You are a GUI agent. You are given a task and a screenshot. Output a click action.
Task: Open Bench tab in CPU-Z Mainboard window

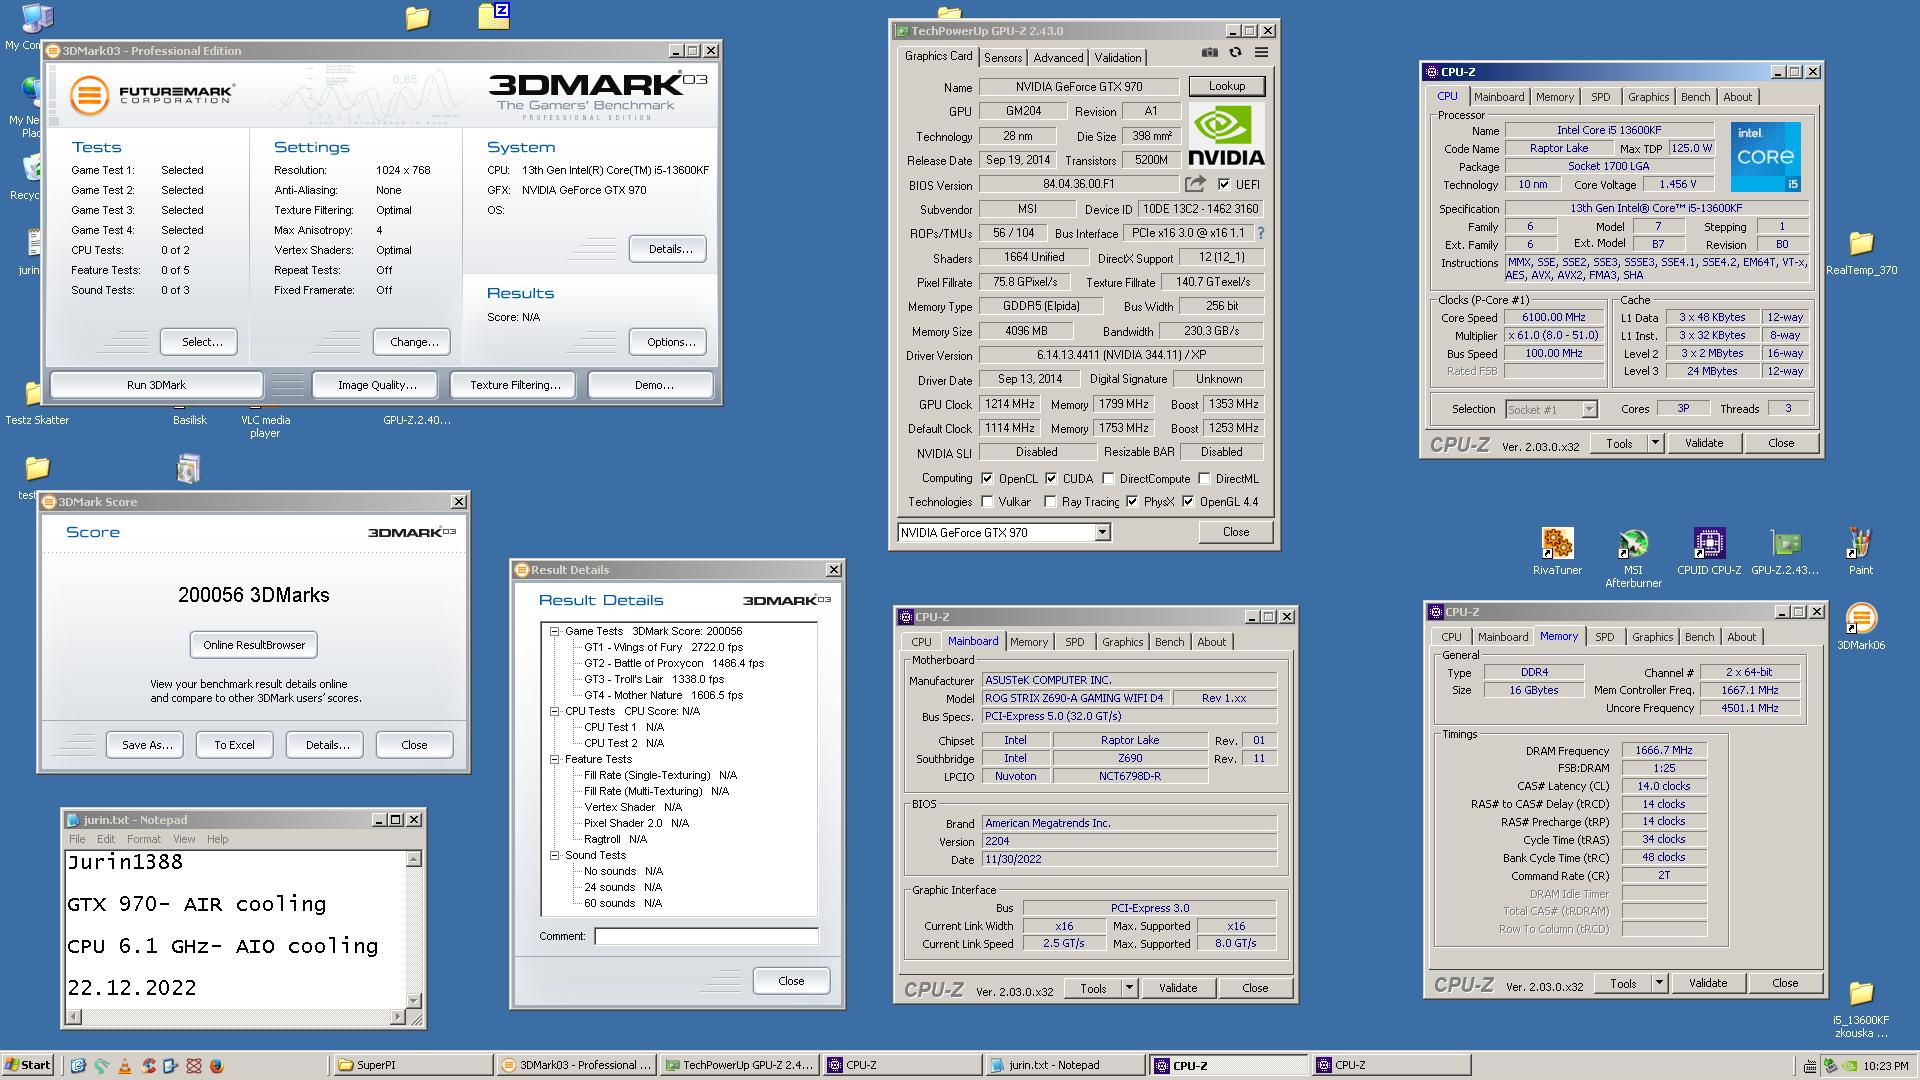pyautogui.click(x=1169, y=642)
